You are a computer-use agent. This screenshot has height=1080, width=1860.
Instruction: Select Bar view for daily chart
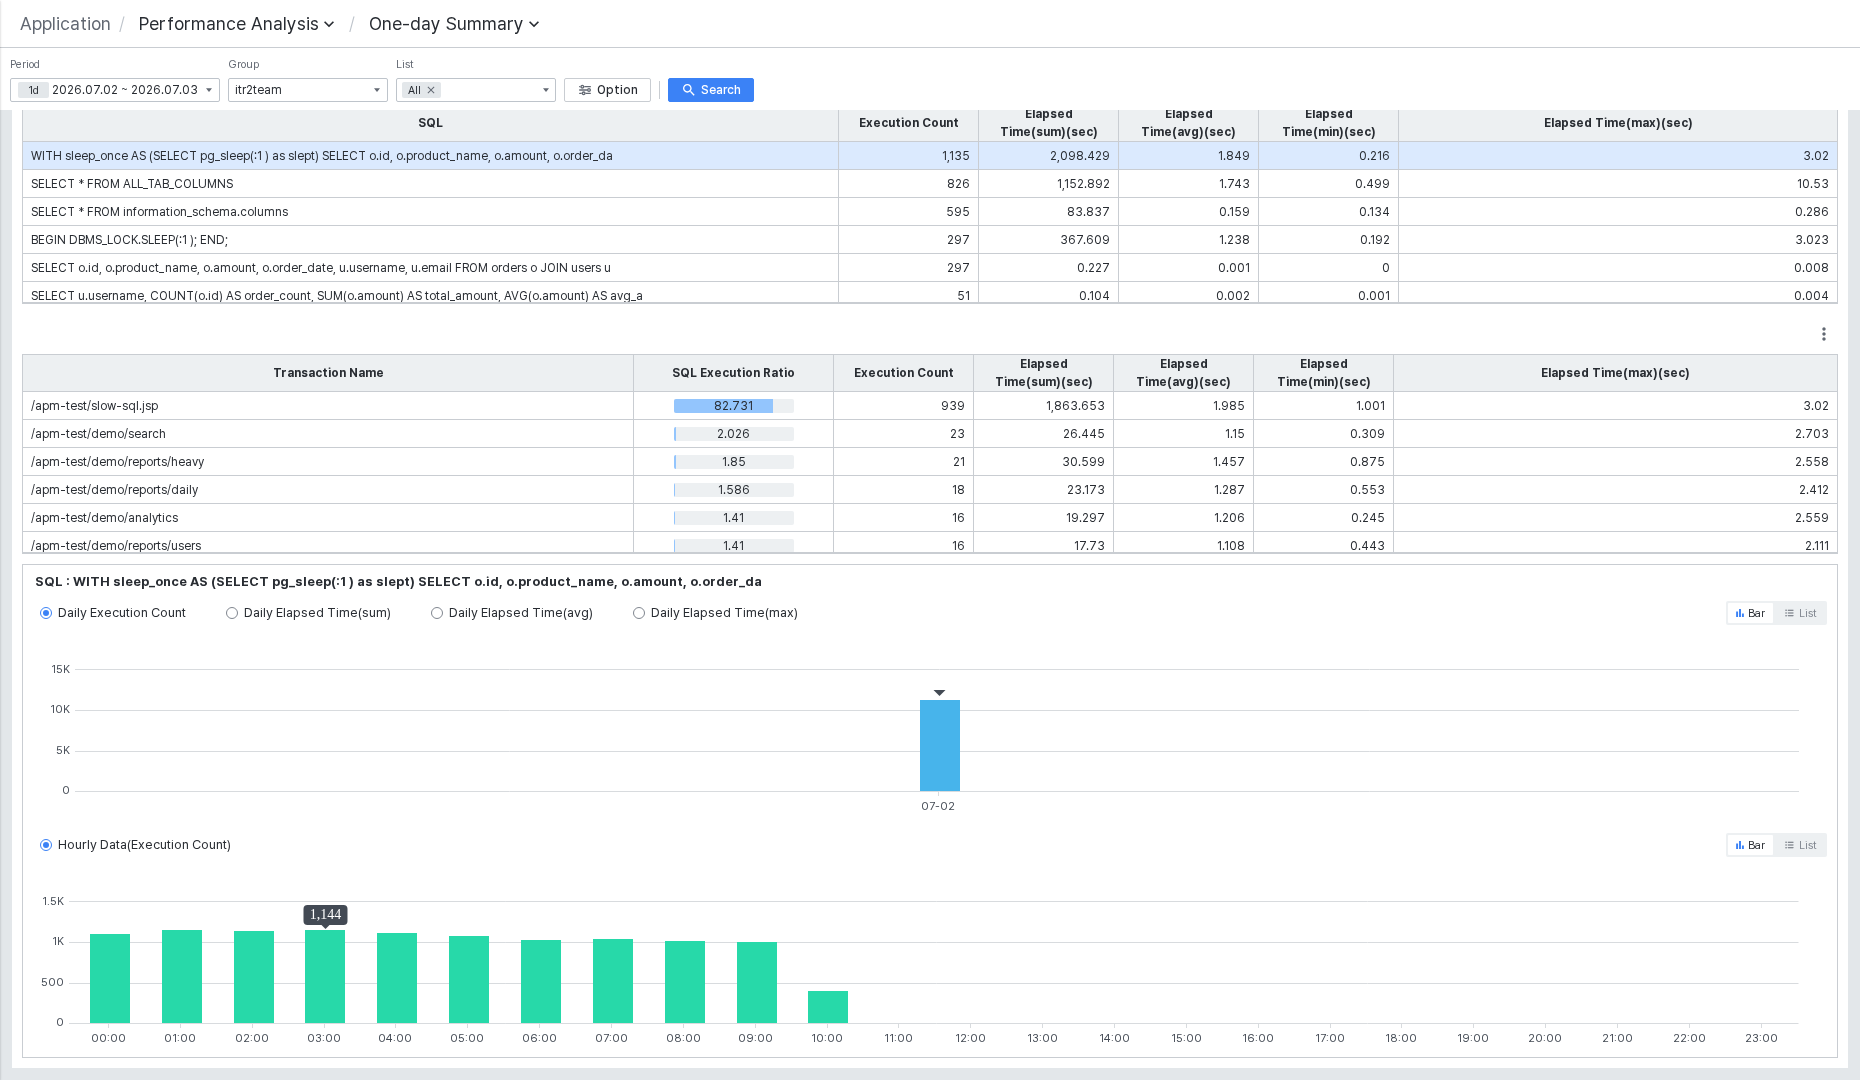click(1751, 613)
